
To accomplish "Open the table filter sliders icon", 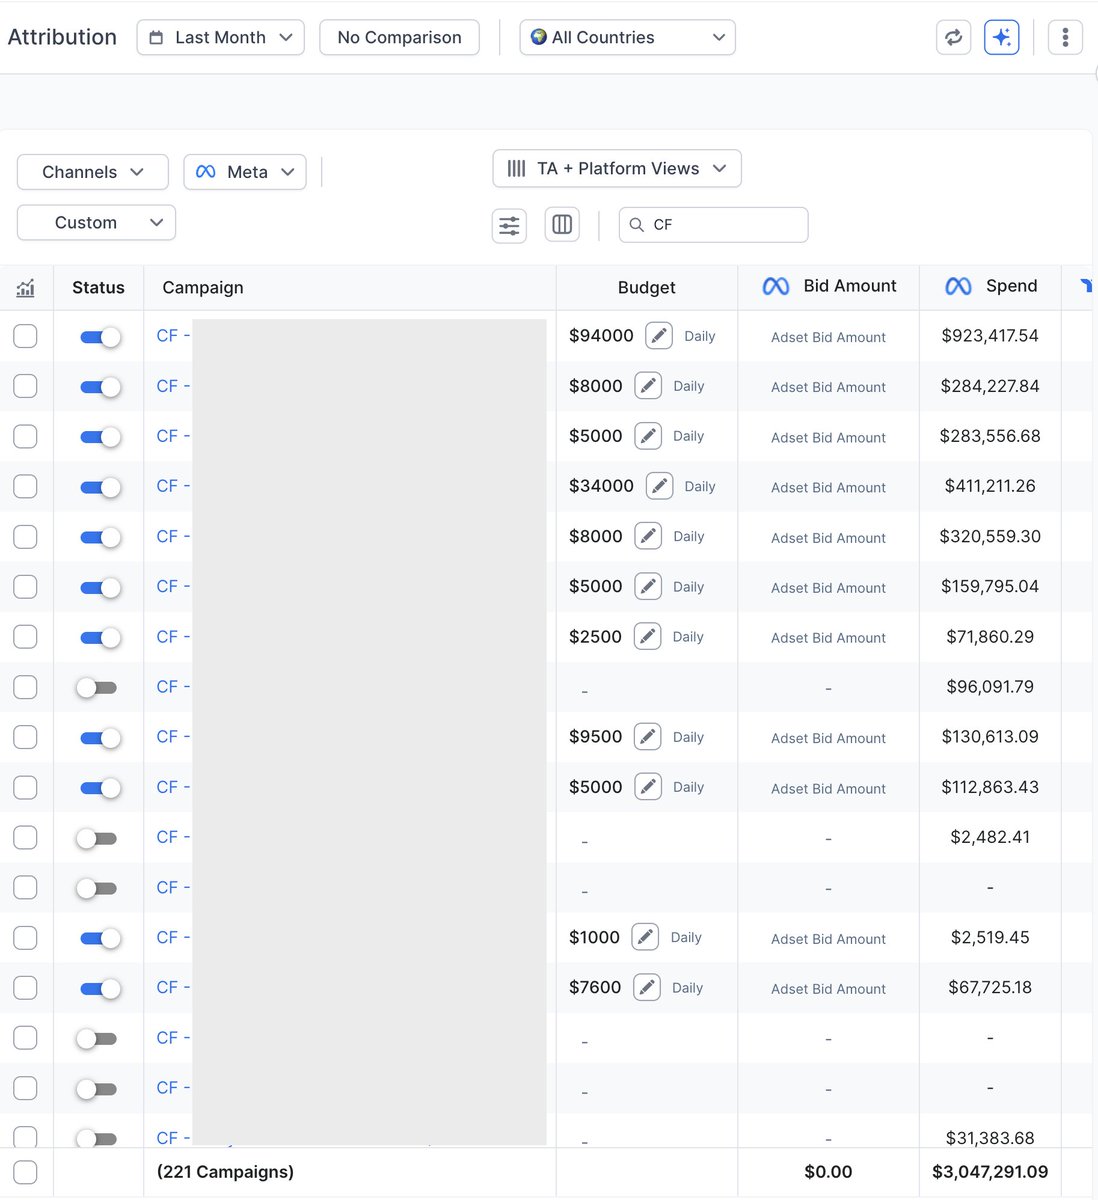I will click(510, 225).
